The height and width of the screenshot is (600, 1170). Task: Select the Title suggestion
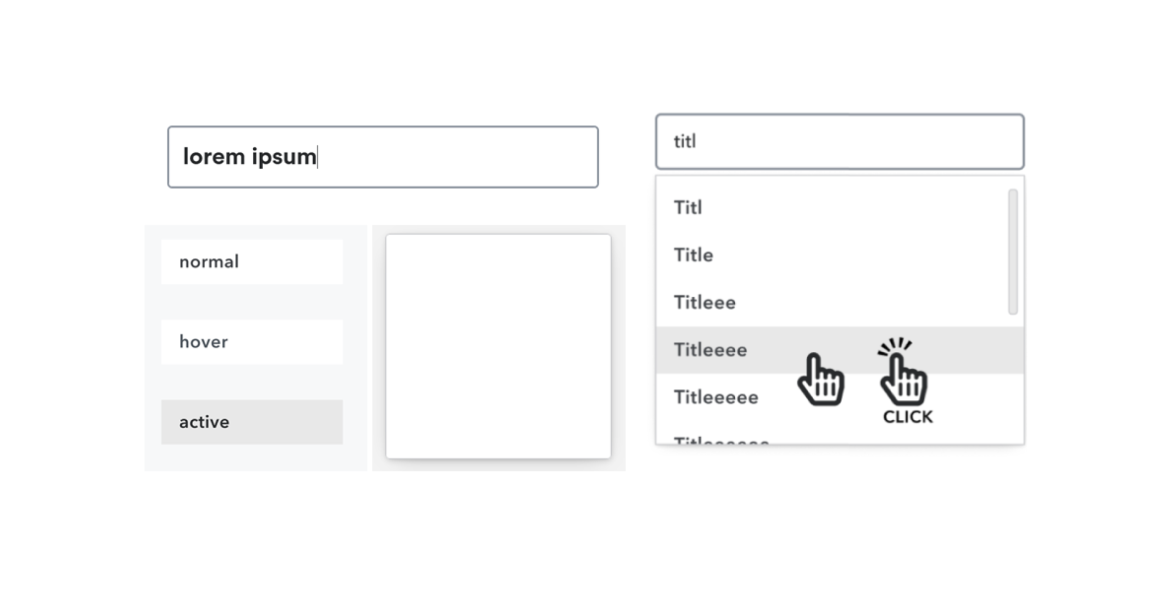pyautogui.click(x=832, y=255)
